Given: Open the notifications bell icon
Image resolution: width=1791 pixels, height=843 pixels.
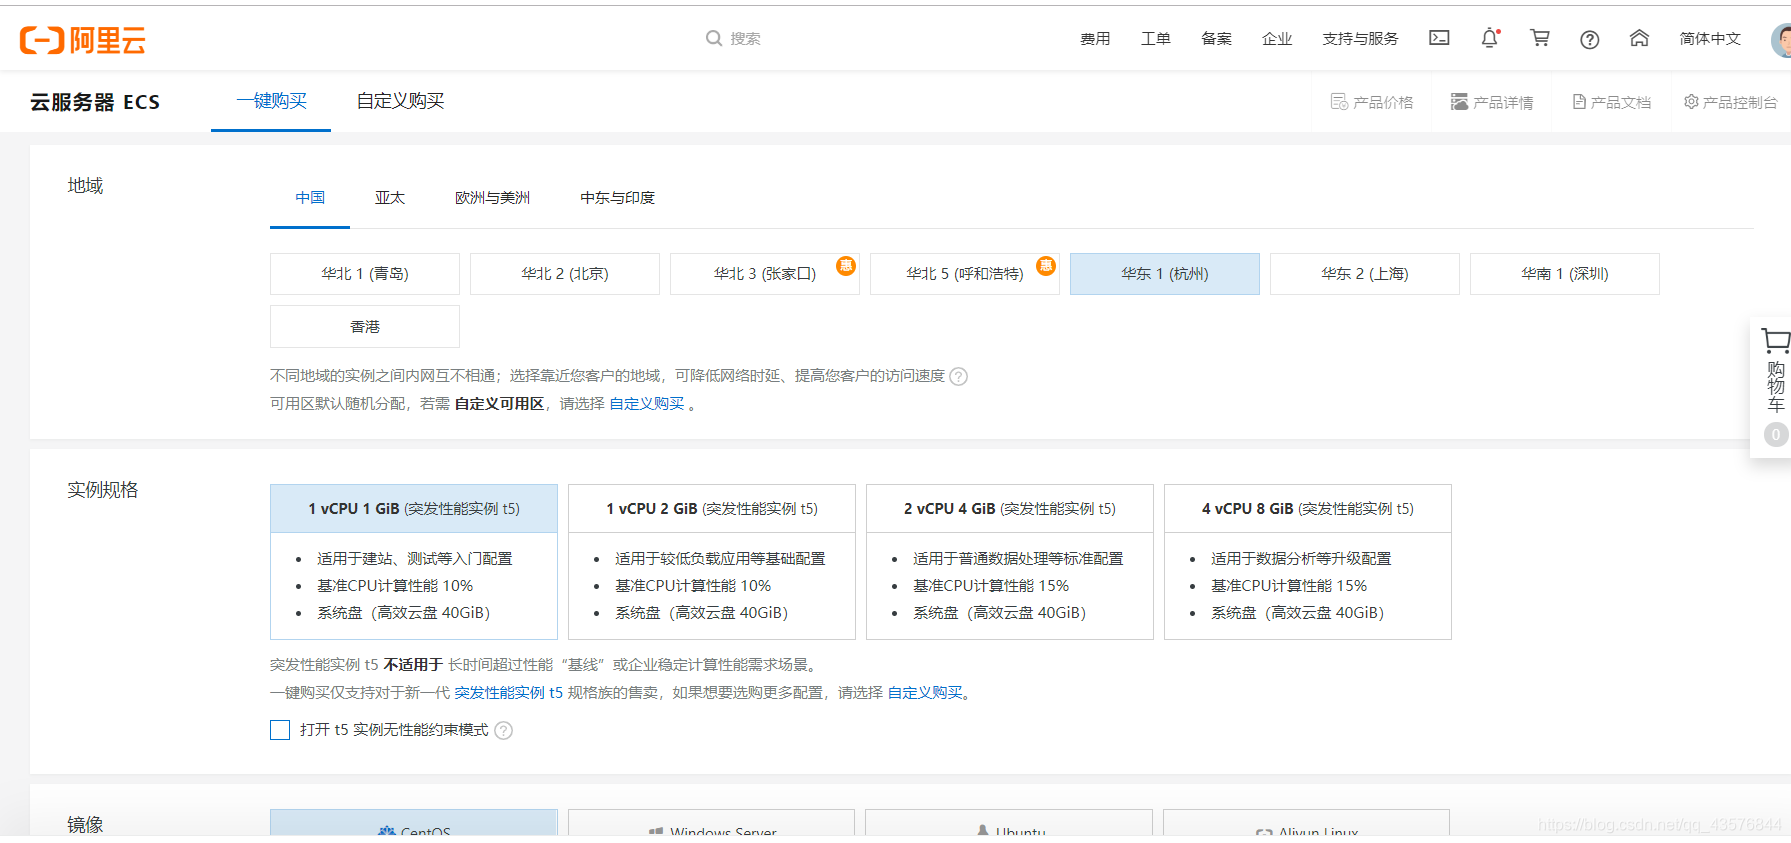Looking at the screenshot, I should tap(1490, 38).
